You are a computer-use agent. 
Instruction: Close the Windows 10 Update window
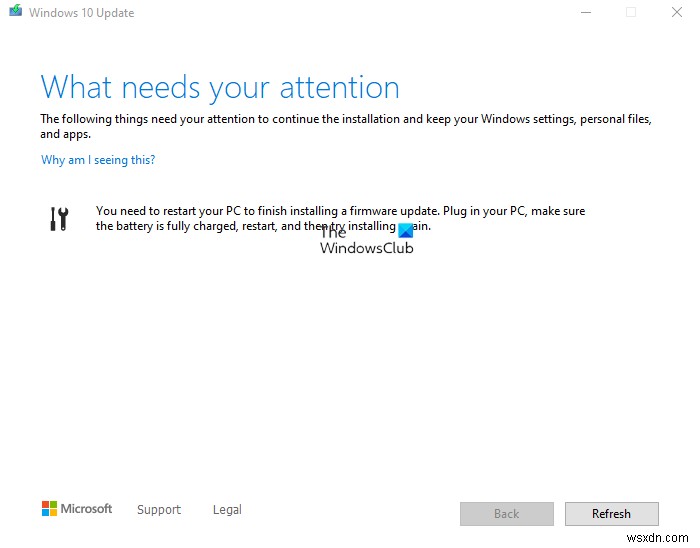677,13
